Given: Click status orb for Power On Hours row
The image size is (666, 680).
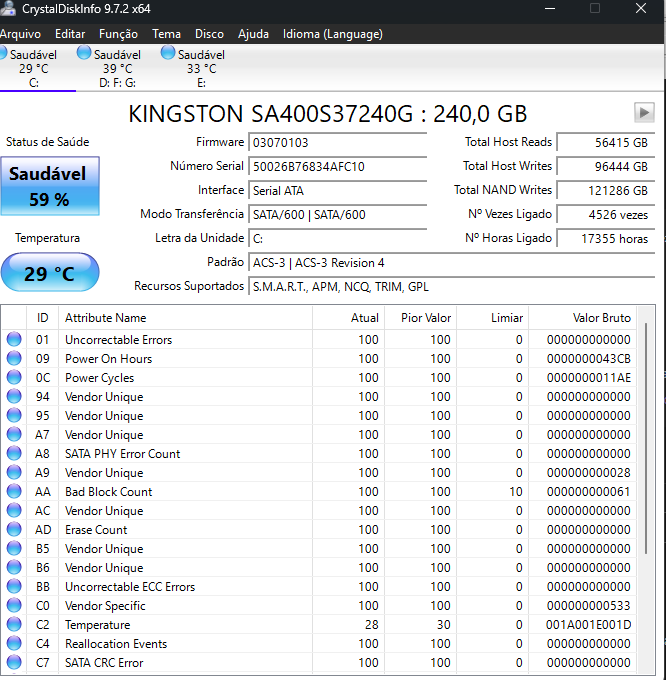Looking at the screenshot, I should point(14,358).
